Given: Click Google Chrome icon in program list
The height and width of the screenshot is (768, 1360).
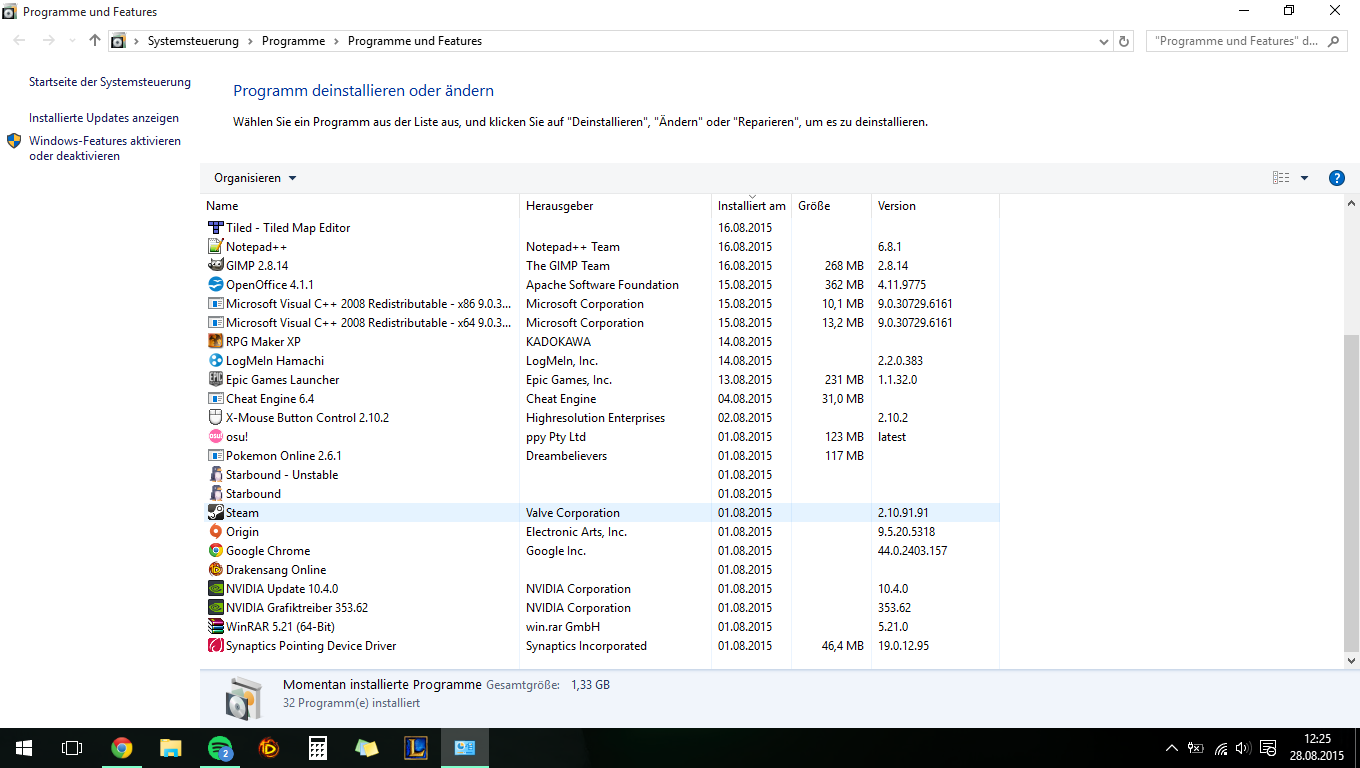Looking at the screenshot, I should pyautogui.click(x=215, y=551).
